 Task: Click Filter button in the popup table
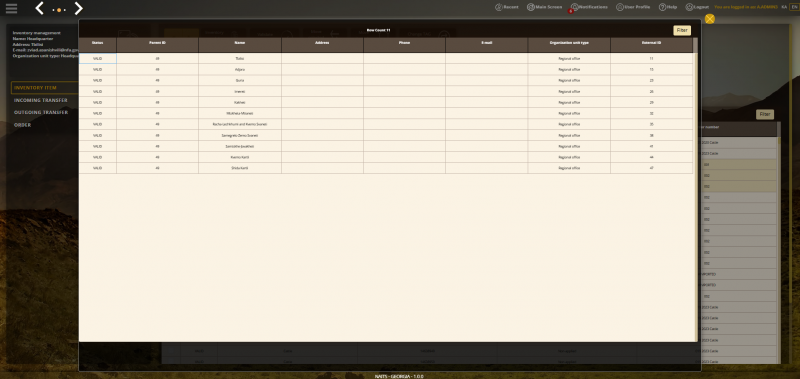pyautogui.click(x=682, y=31)
